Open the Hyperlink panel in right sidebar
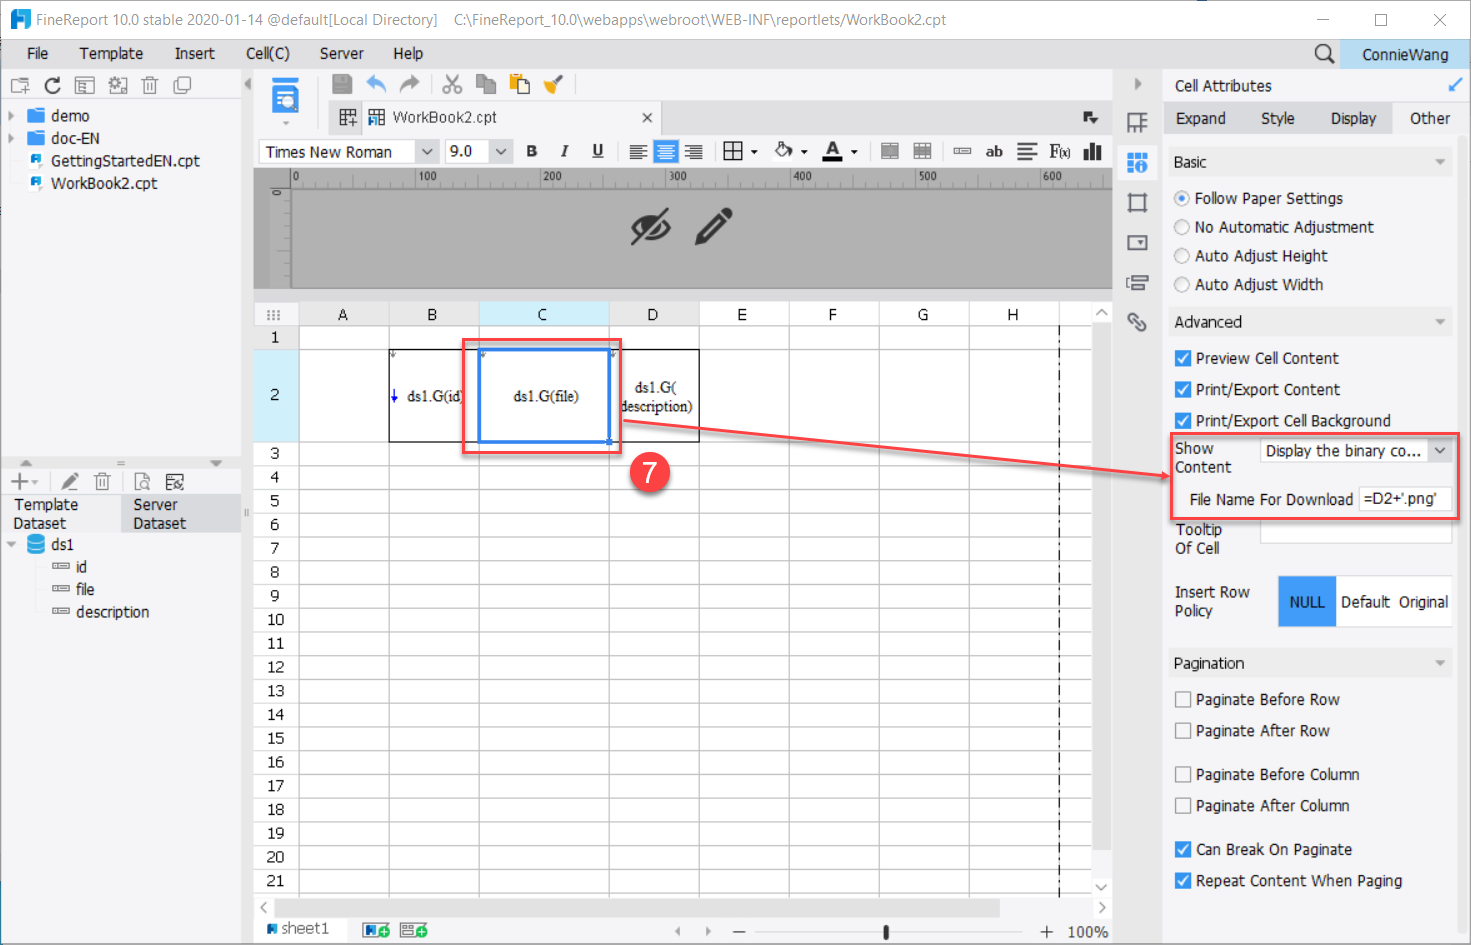 tap(1137, 322)
